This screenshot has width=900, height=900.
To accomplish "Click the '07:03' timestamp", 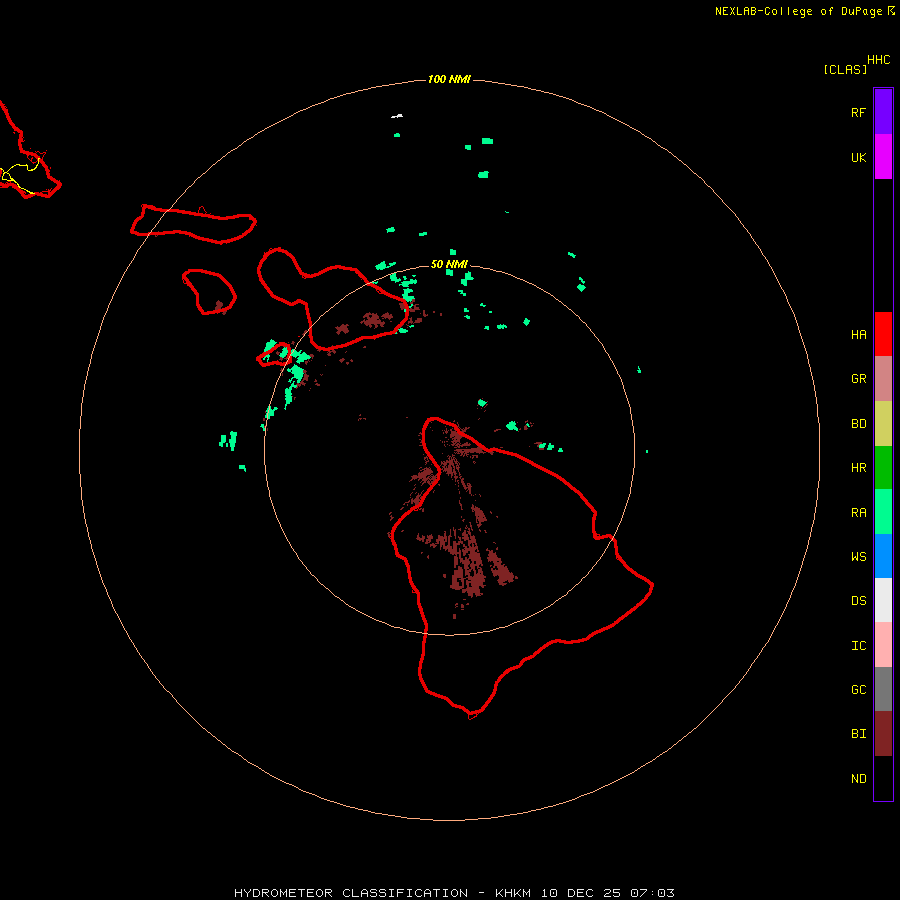I will point(652,893).
